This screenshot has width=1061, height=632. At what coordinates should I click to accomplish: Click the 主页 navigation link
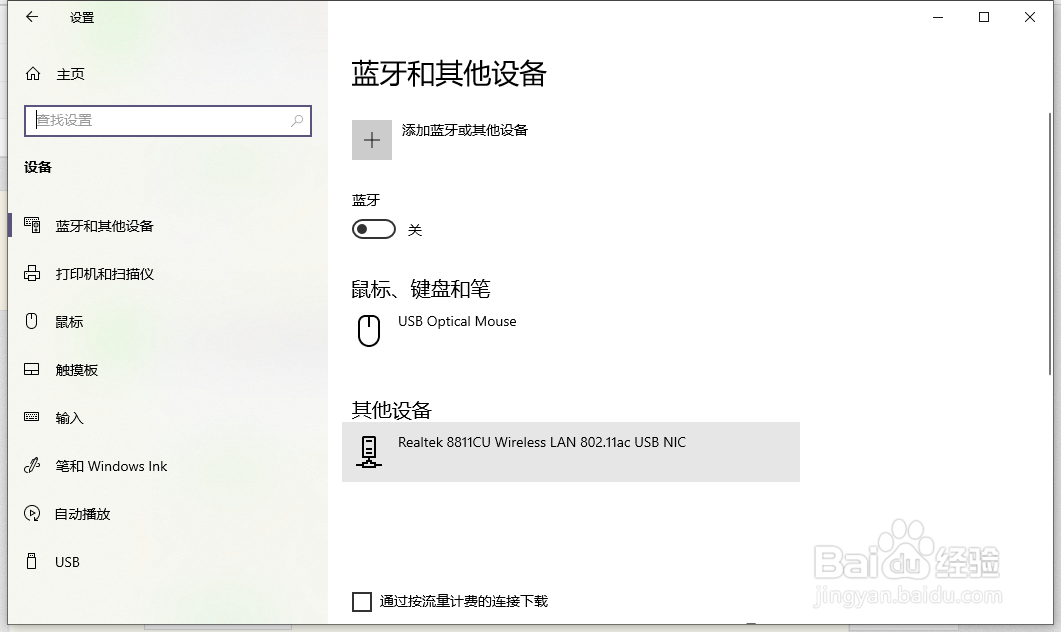point(70,73)
